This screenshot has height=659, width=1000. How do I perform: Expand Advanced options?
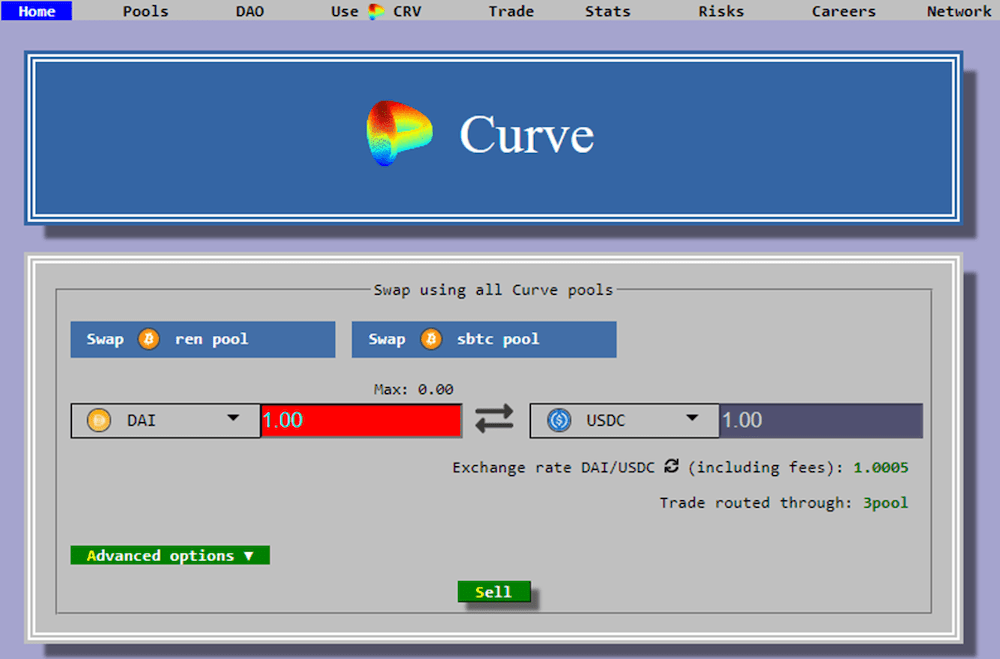[x=170, y=555]
